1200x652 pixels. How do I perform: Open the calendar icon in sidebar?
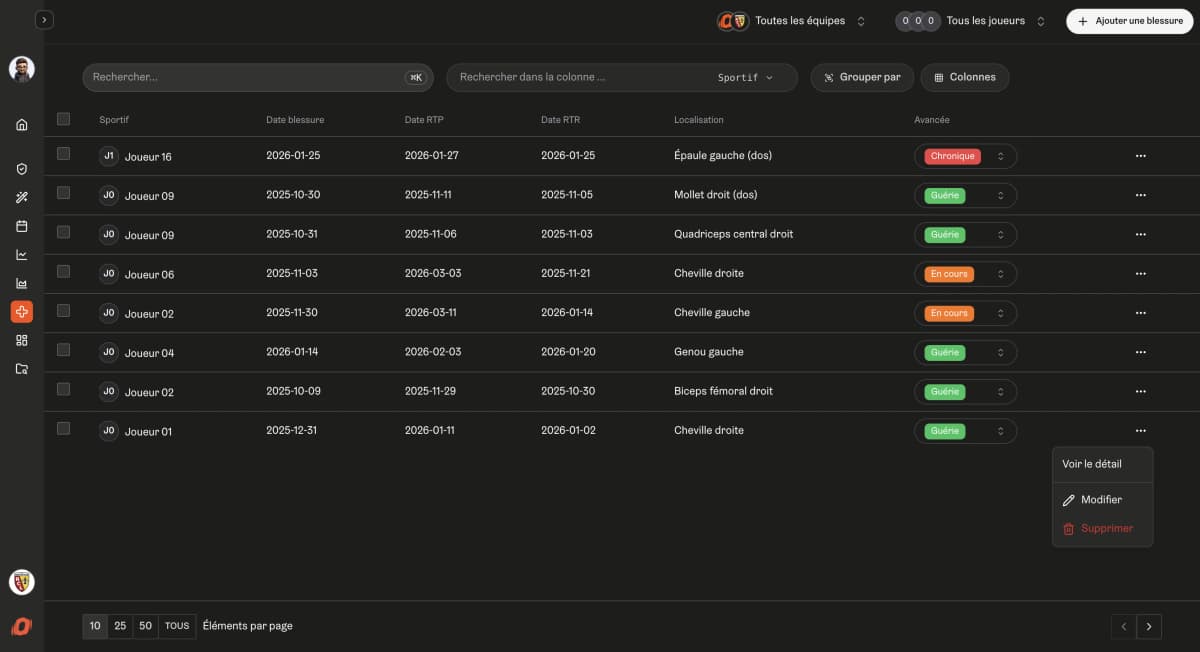pyautogui.click(x=22, y=226)
